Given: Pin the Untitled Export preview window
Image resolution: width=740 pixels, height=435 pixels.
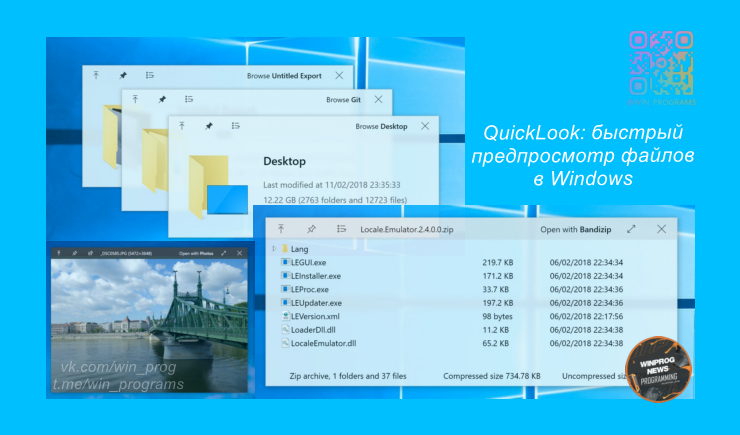Looking at the screenshot, I should pyautogui.click(x=122, y=75).
